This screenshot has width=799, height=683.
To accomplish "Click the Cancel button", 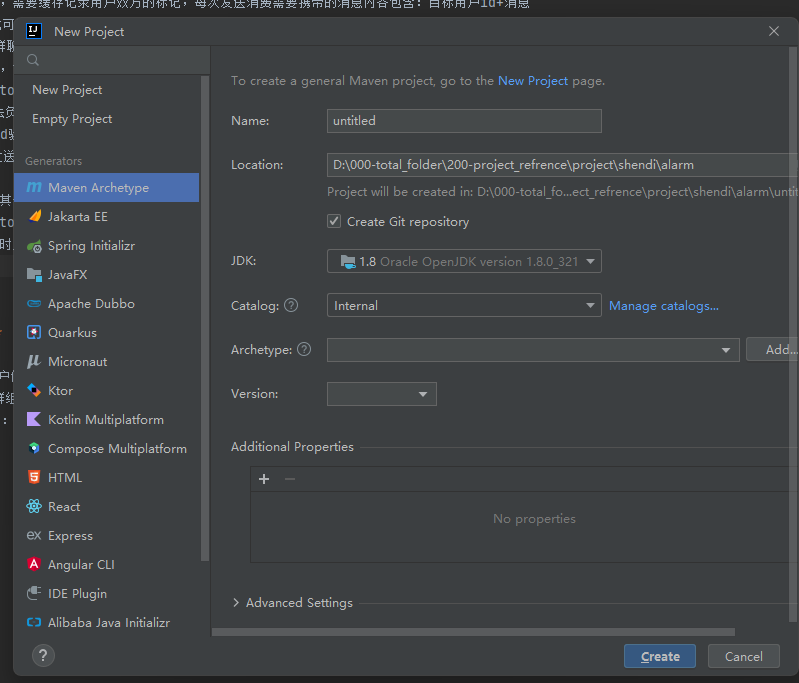I will click(x=743, y=656).
